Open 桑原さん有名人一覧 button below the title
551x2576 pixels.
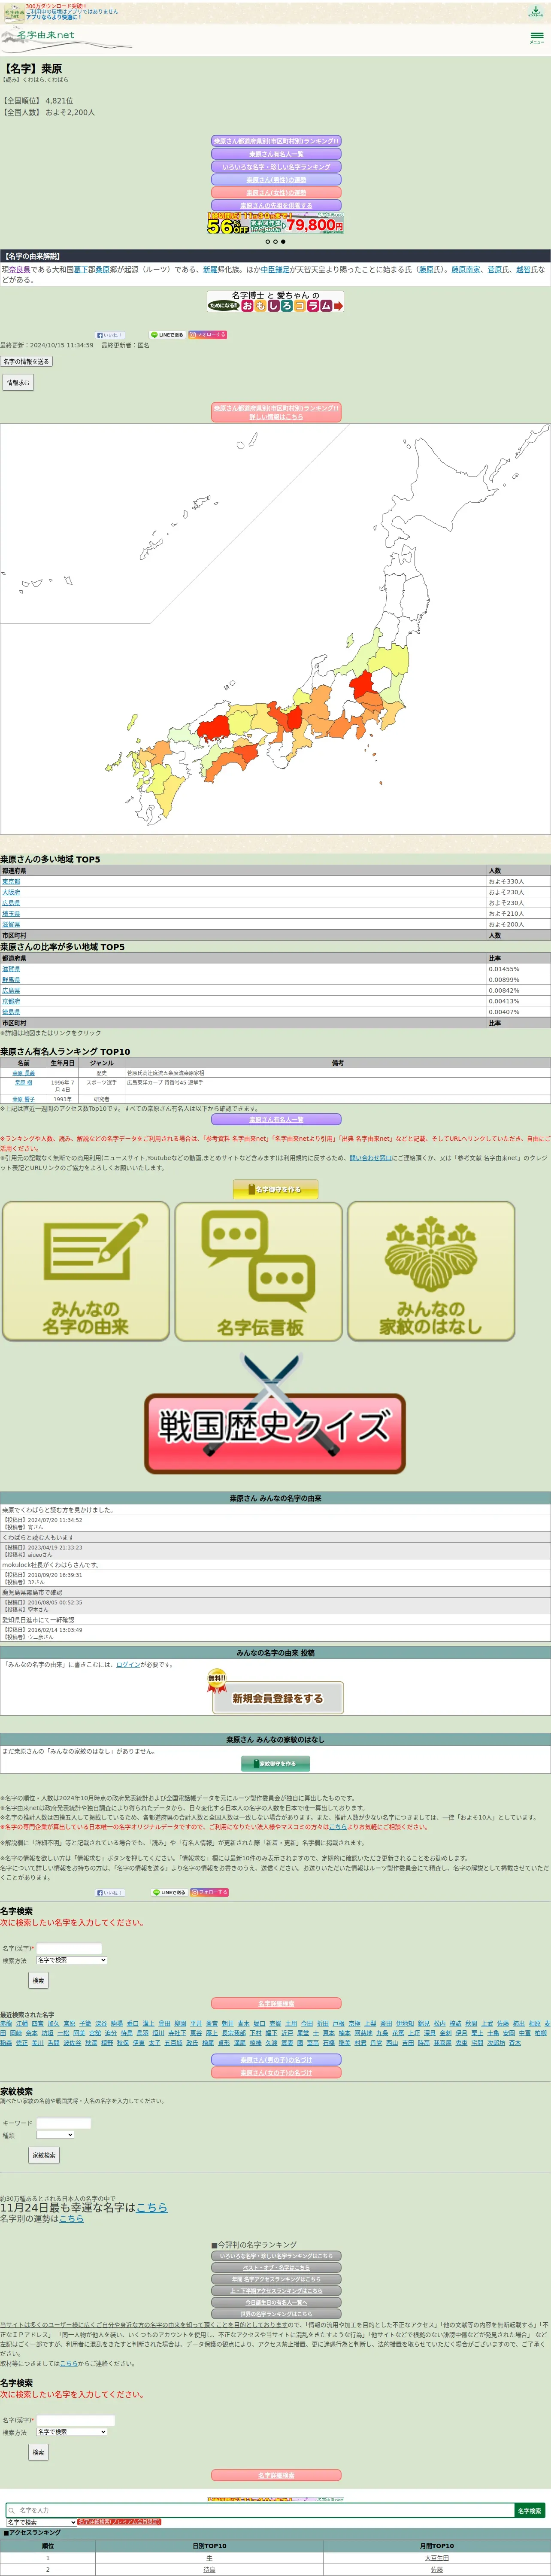point(276,154)
